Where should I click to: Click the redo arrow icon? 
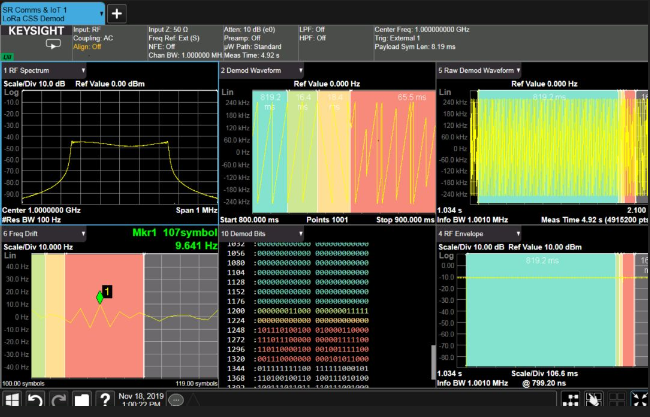pos(57,400)
